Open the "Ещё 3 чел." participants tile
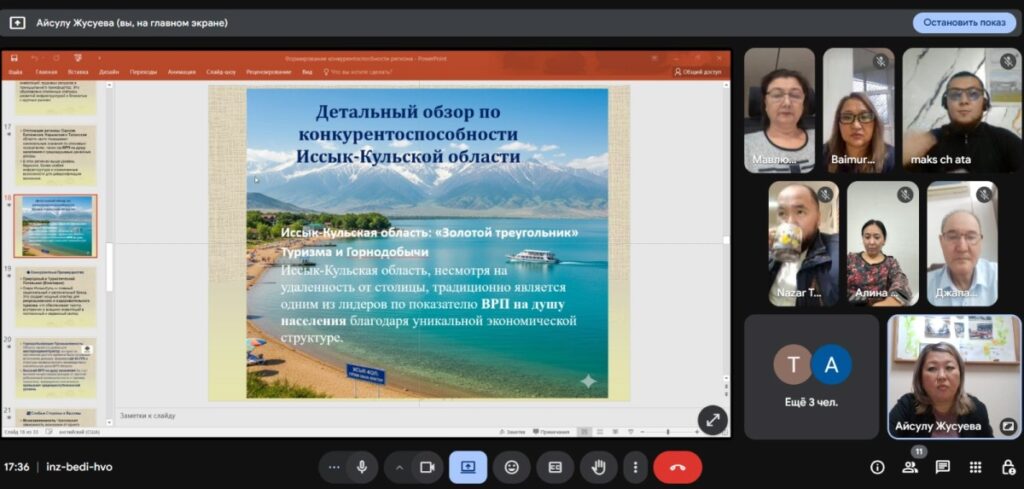The height and width of the screenshot is (489, 1024). 811,376
